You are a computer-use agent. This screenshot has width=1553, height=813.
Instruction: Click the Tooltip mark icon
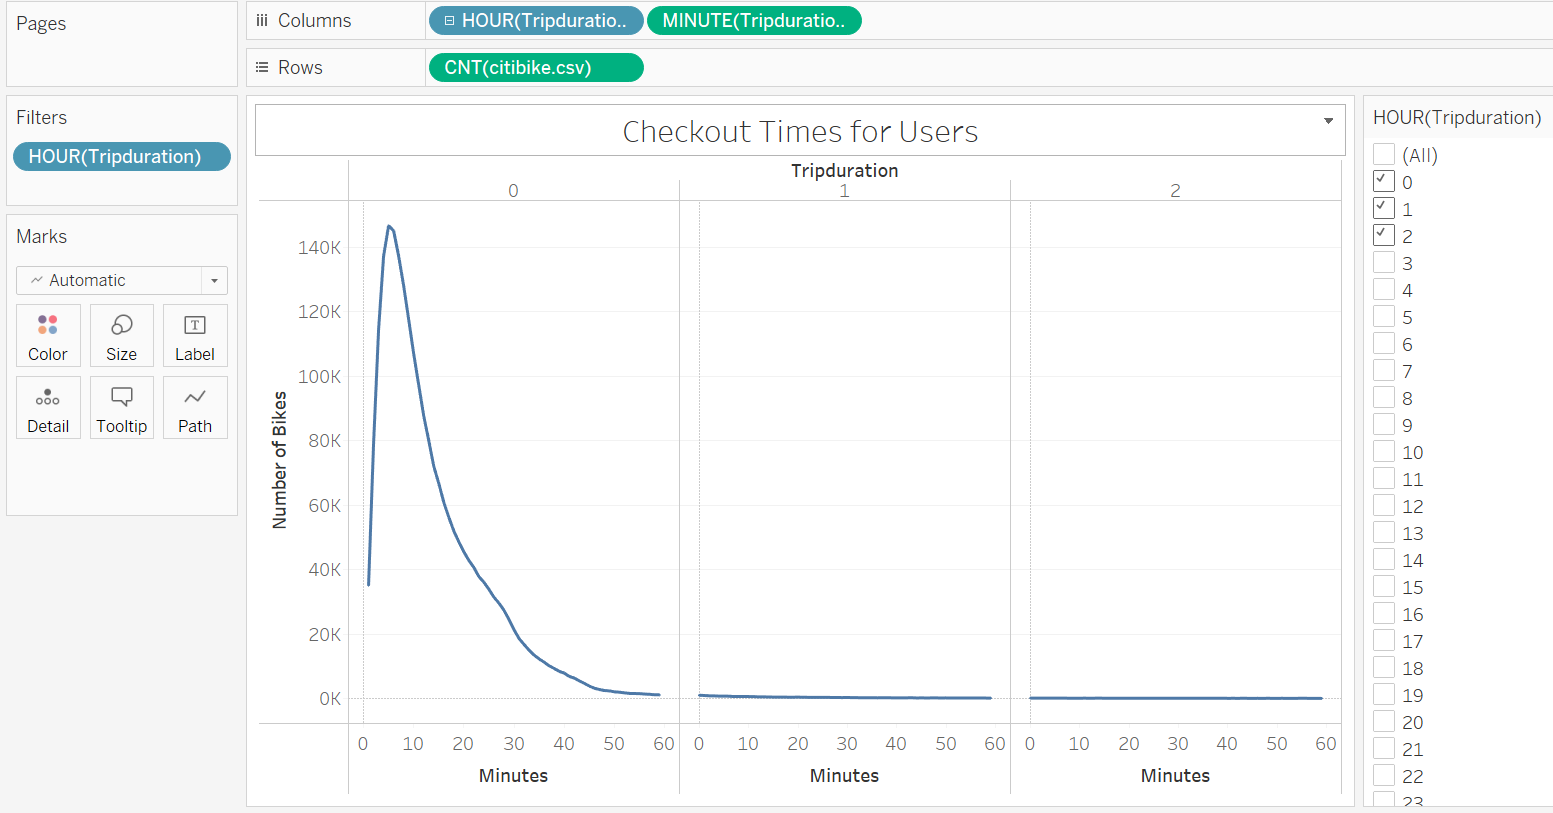click(121, 407)
